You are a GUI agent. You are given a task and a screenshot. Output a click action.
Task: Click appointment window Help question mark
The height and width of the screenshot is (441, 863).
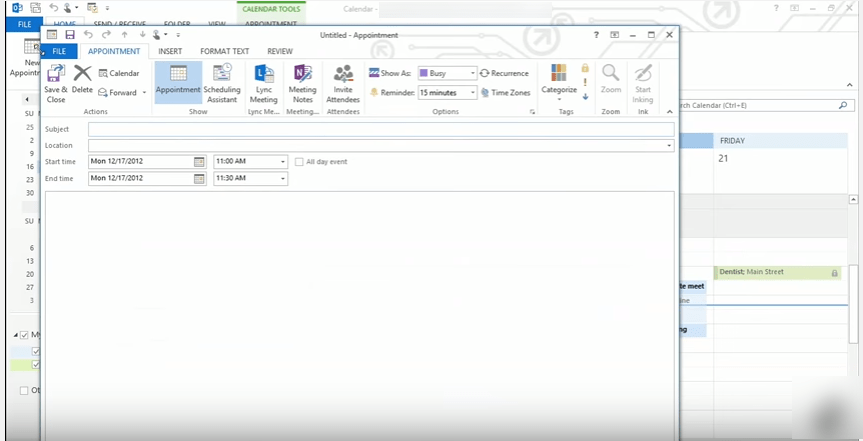click(596, 35)
